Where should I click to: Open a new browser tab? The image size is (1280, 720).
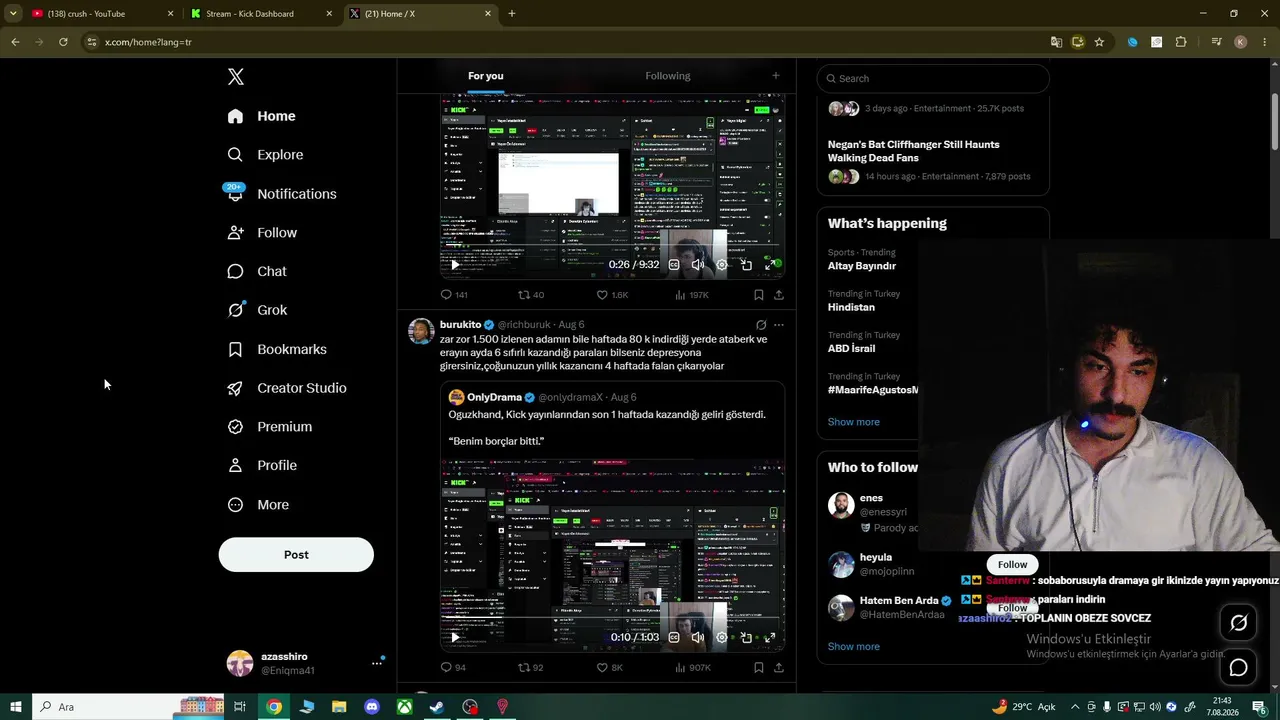[512, 14]
